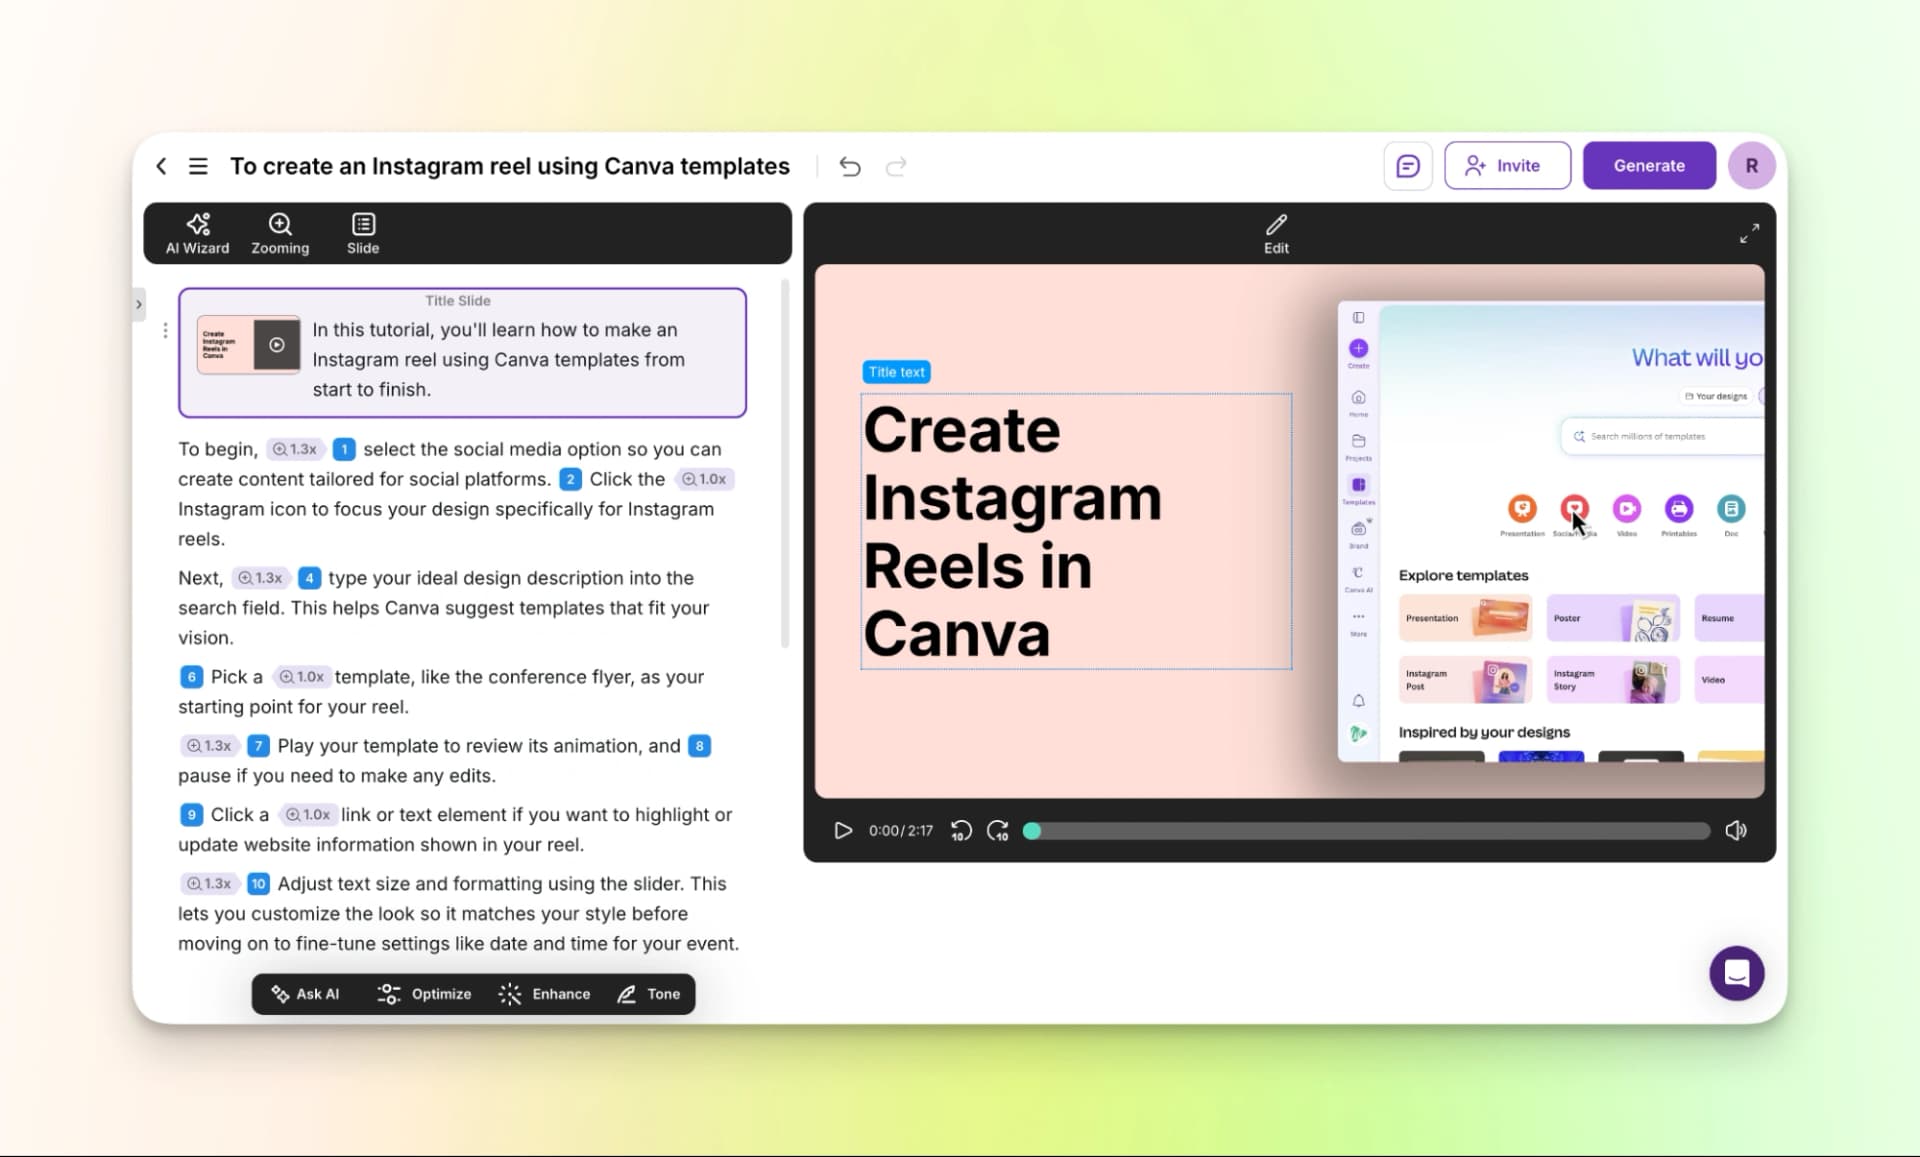This screenshot has width=1920, height=1157.
Task: Open the hamburger menu
Action: 198,166
